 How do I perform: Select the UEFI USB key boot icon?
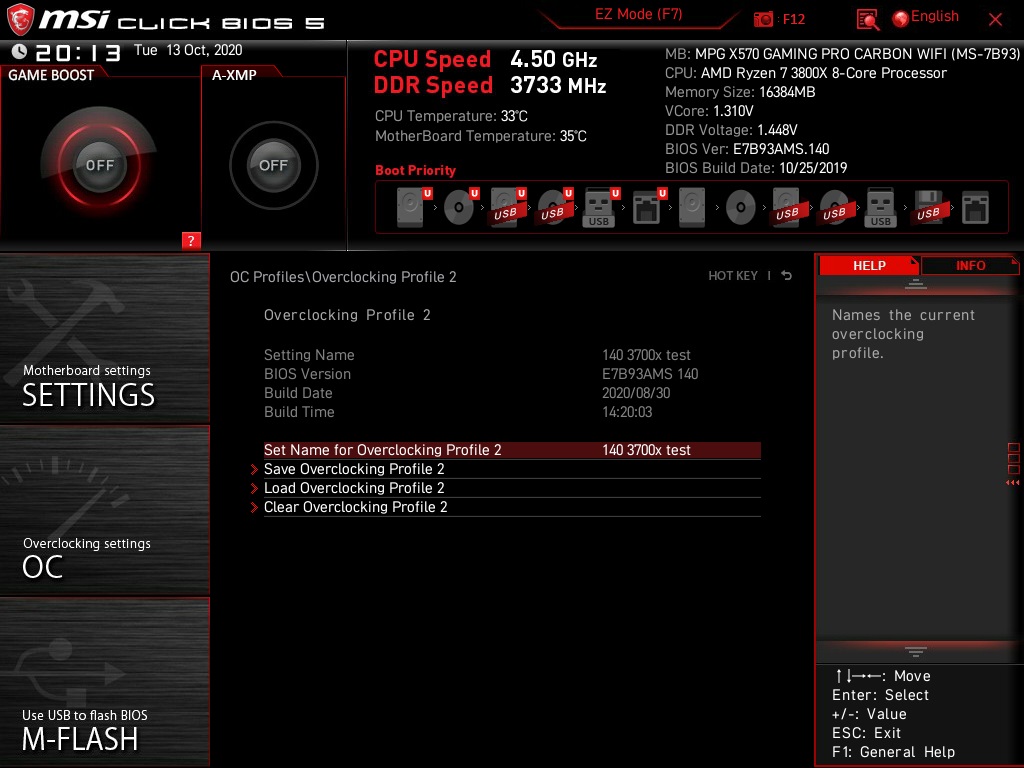[x=601, y=207]
